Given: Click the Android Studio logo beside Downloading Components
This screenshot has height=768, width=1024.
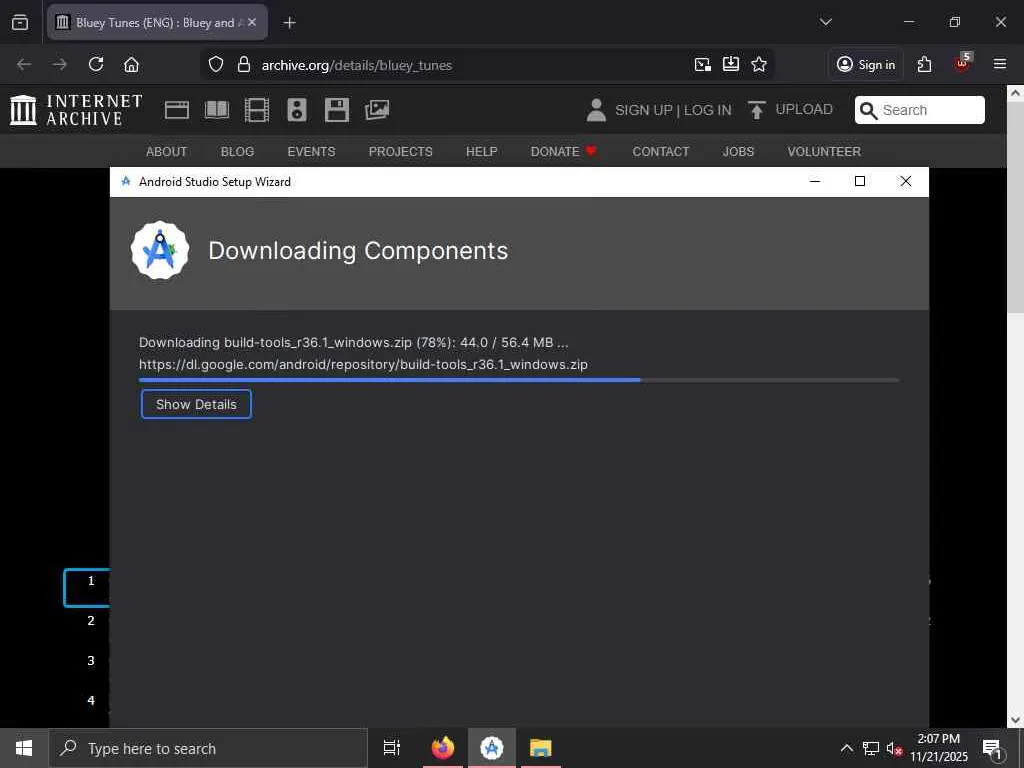Looking at the screenshot, I should pos(160,250).
